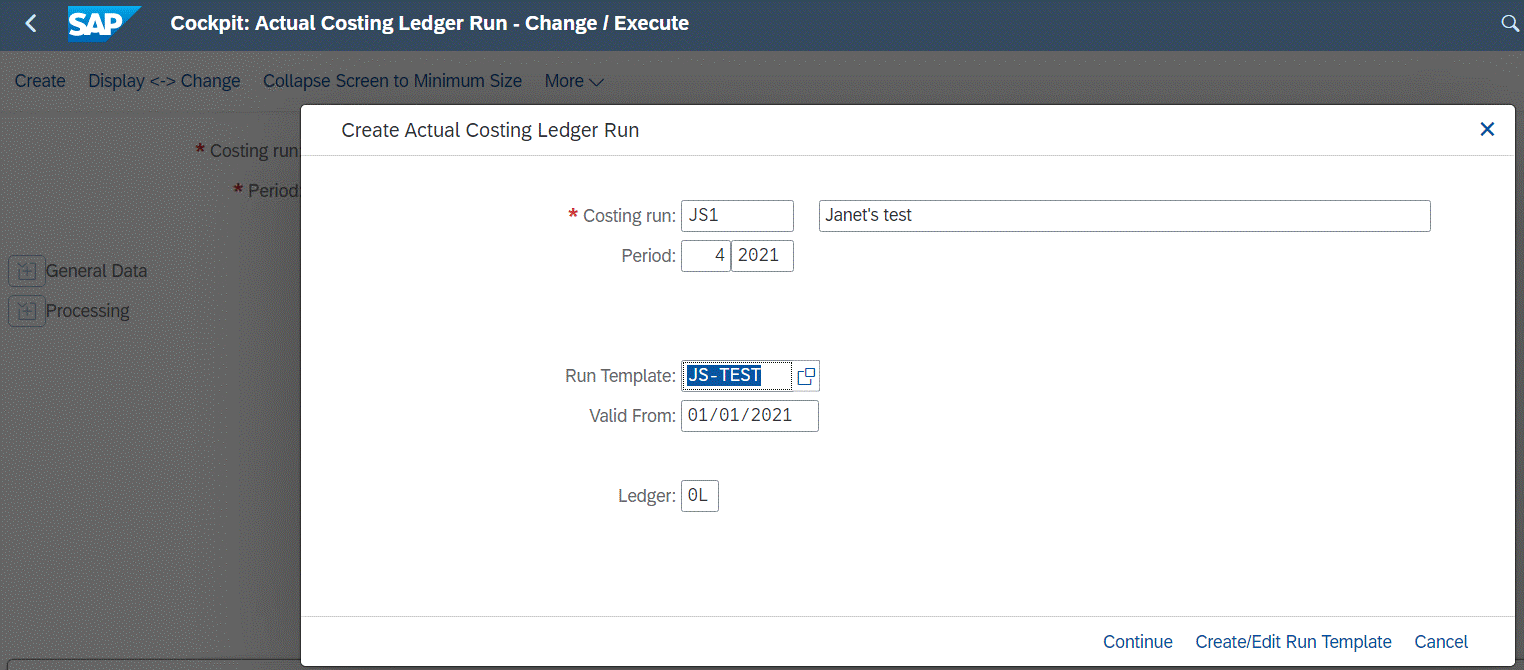The image size is (1524, 670).
Task: Click the Cancel link
Action: (x=1441, y=641)
